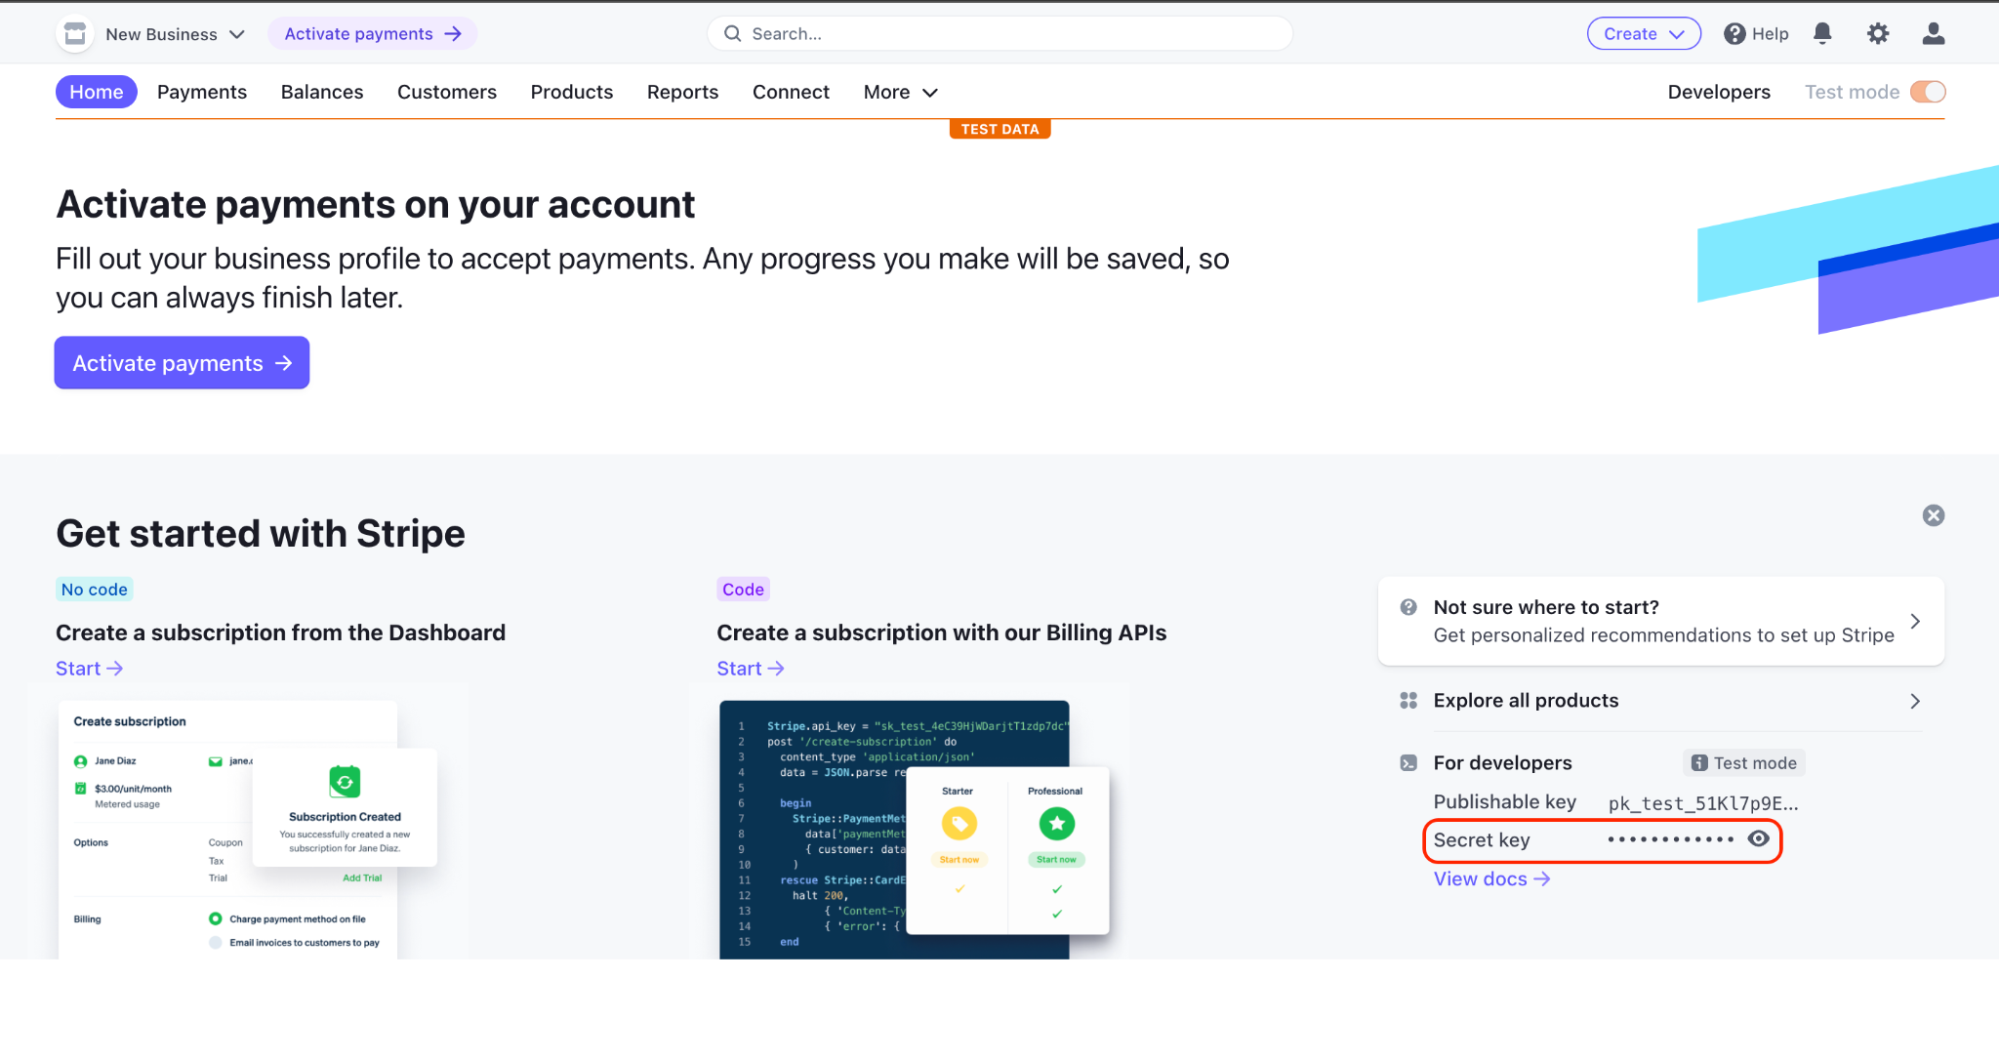Select Charge payment method on file radio
This screenshot has width=1999, height=1040.
[x=215, y=919]
